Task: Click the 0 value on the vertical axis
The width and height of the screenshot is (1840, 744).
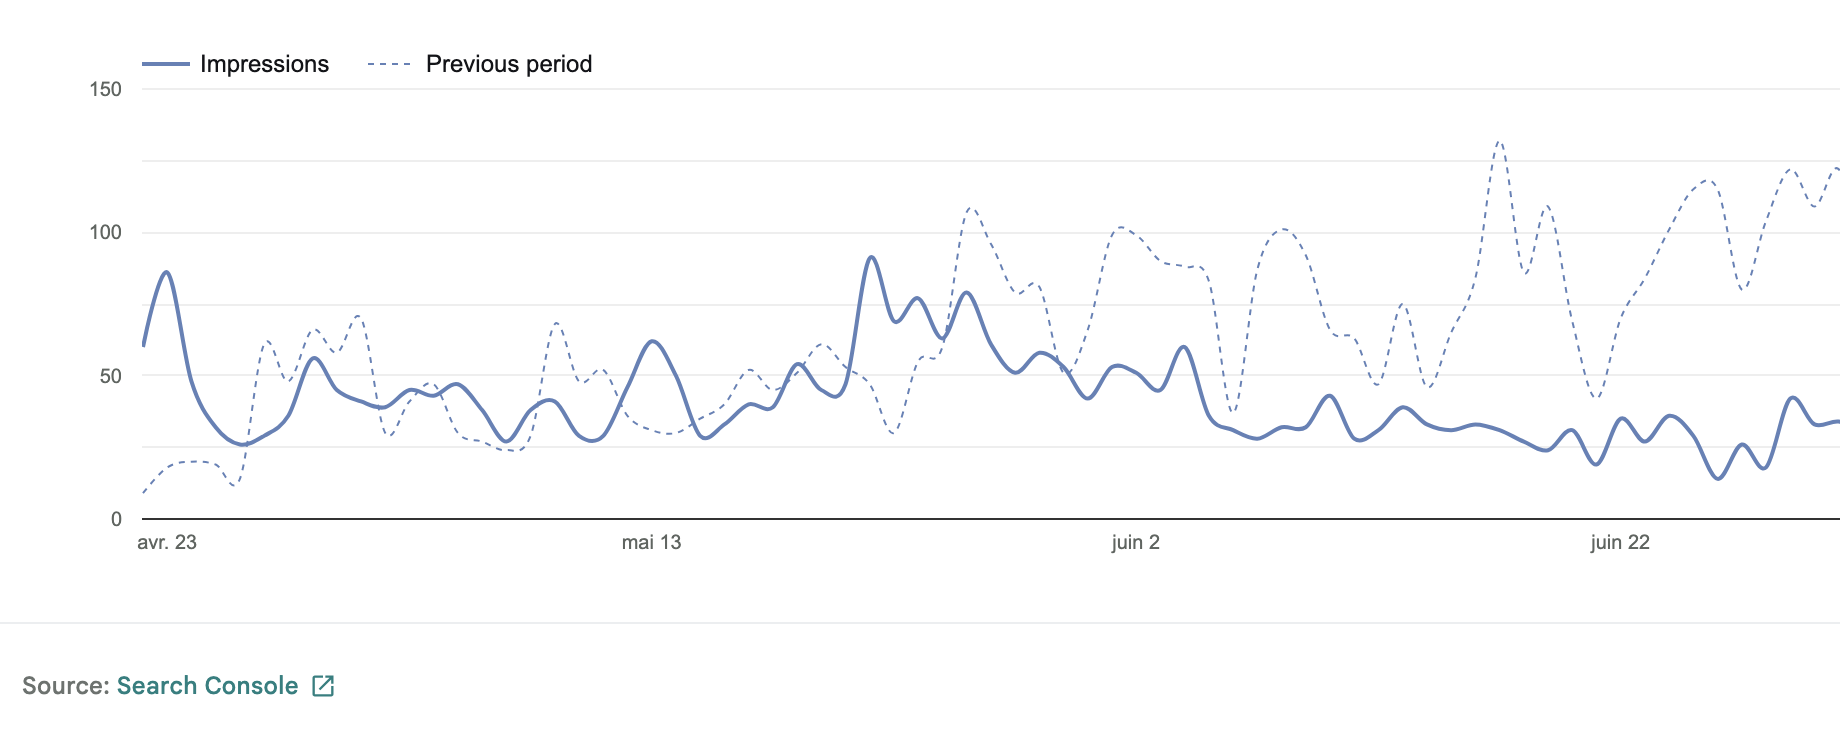Action: [116, 519]
